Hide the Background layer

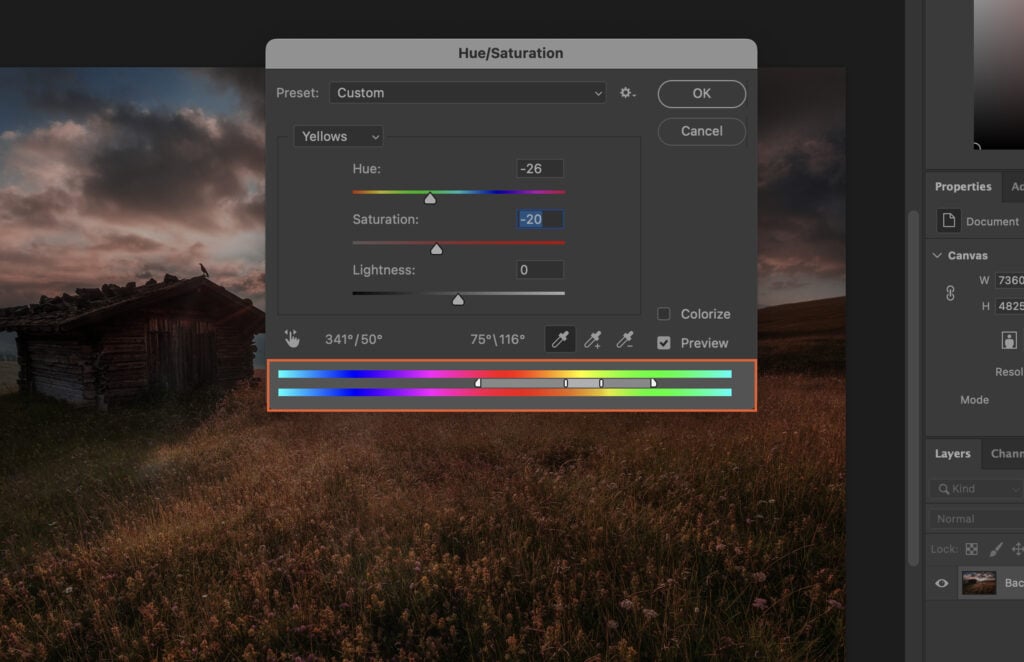pyautogui.click(x=940, y=583)
